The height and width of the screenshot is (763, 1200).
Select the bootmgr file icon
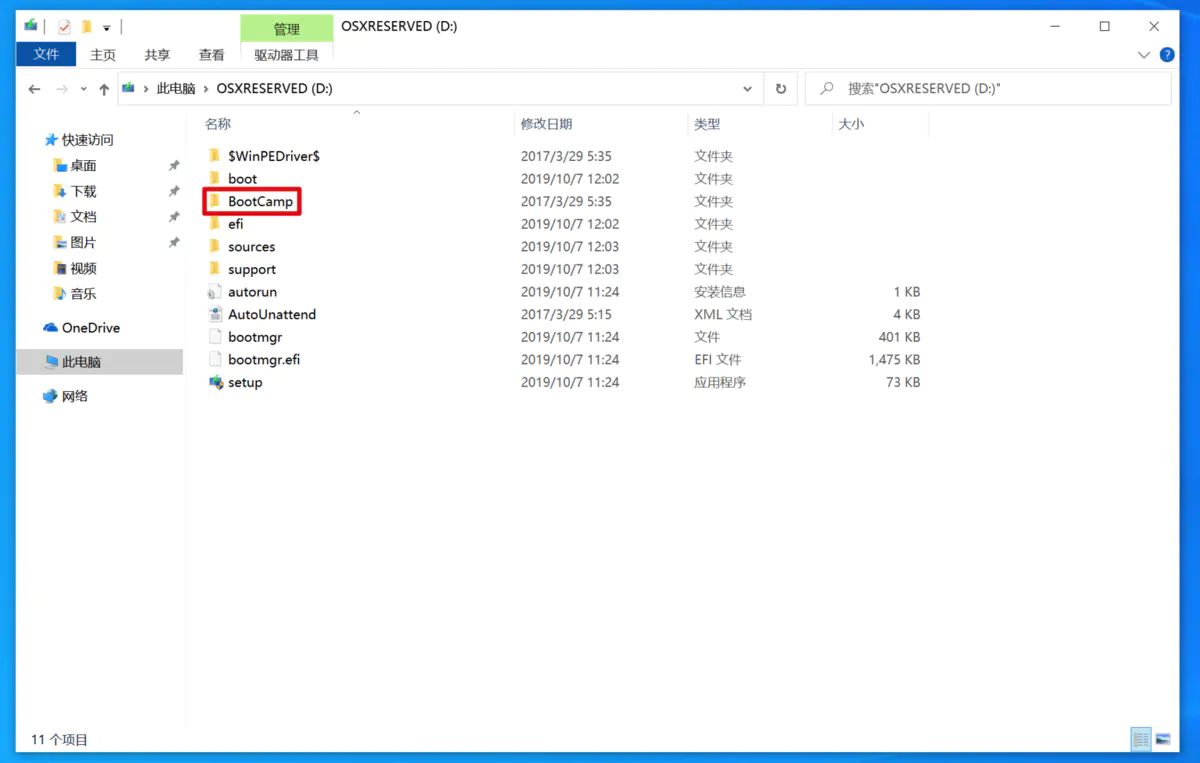pos(214,337)
